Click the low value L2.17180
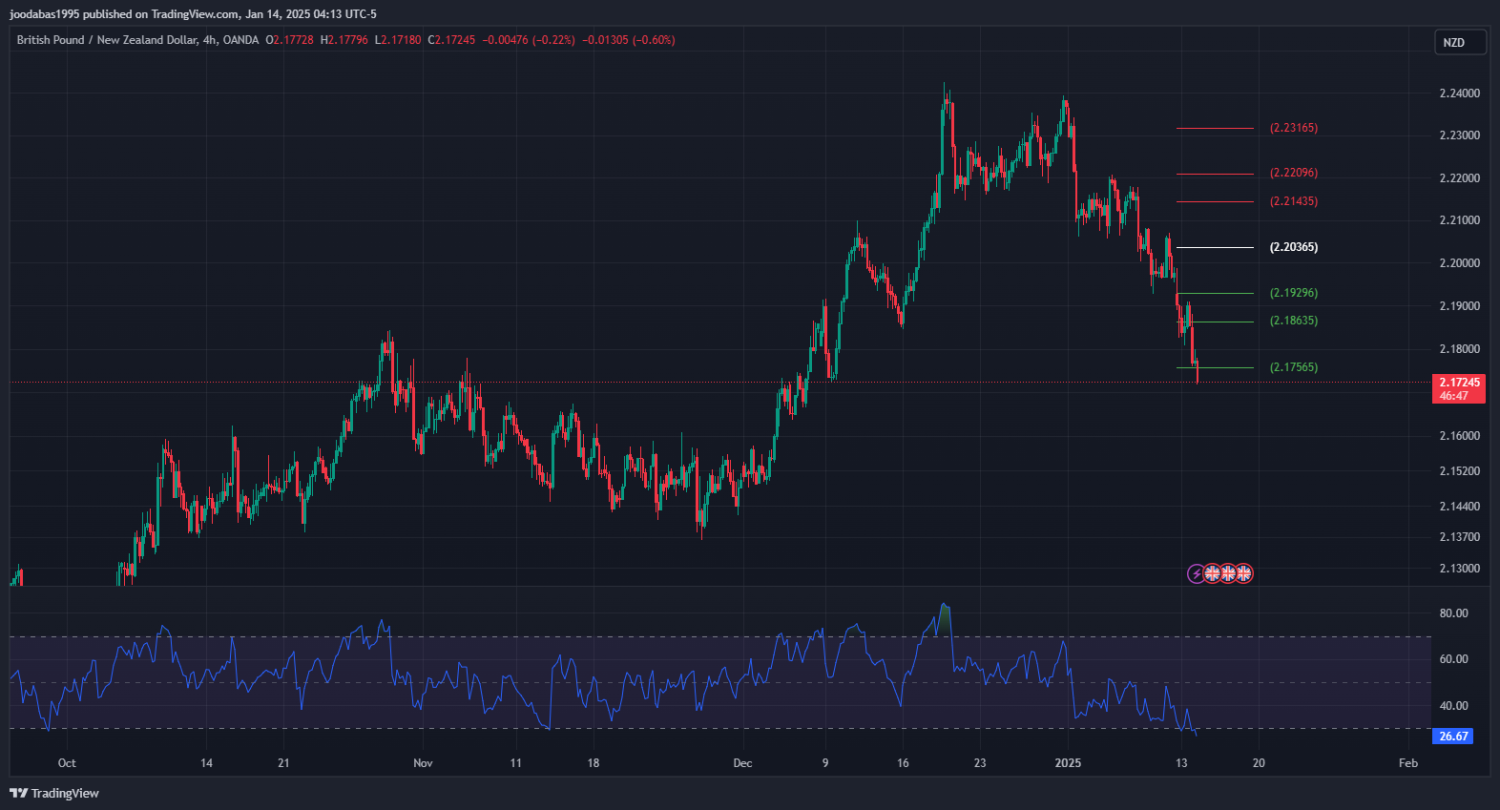1500x810 pixels. pos(397,40)
